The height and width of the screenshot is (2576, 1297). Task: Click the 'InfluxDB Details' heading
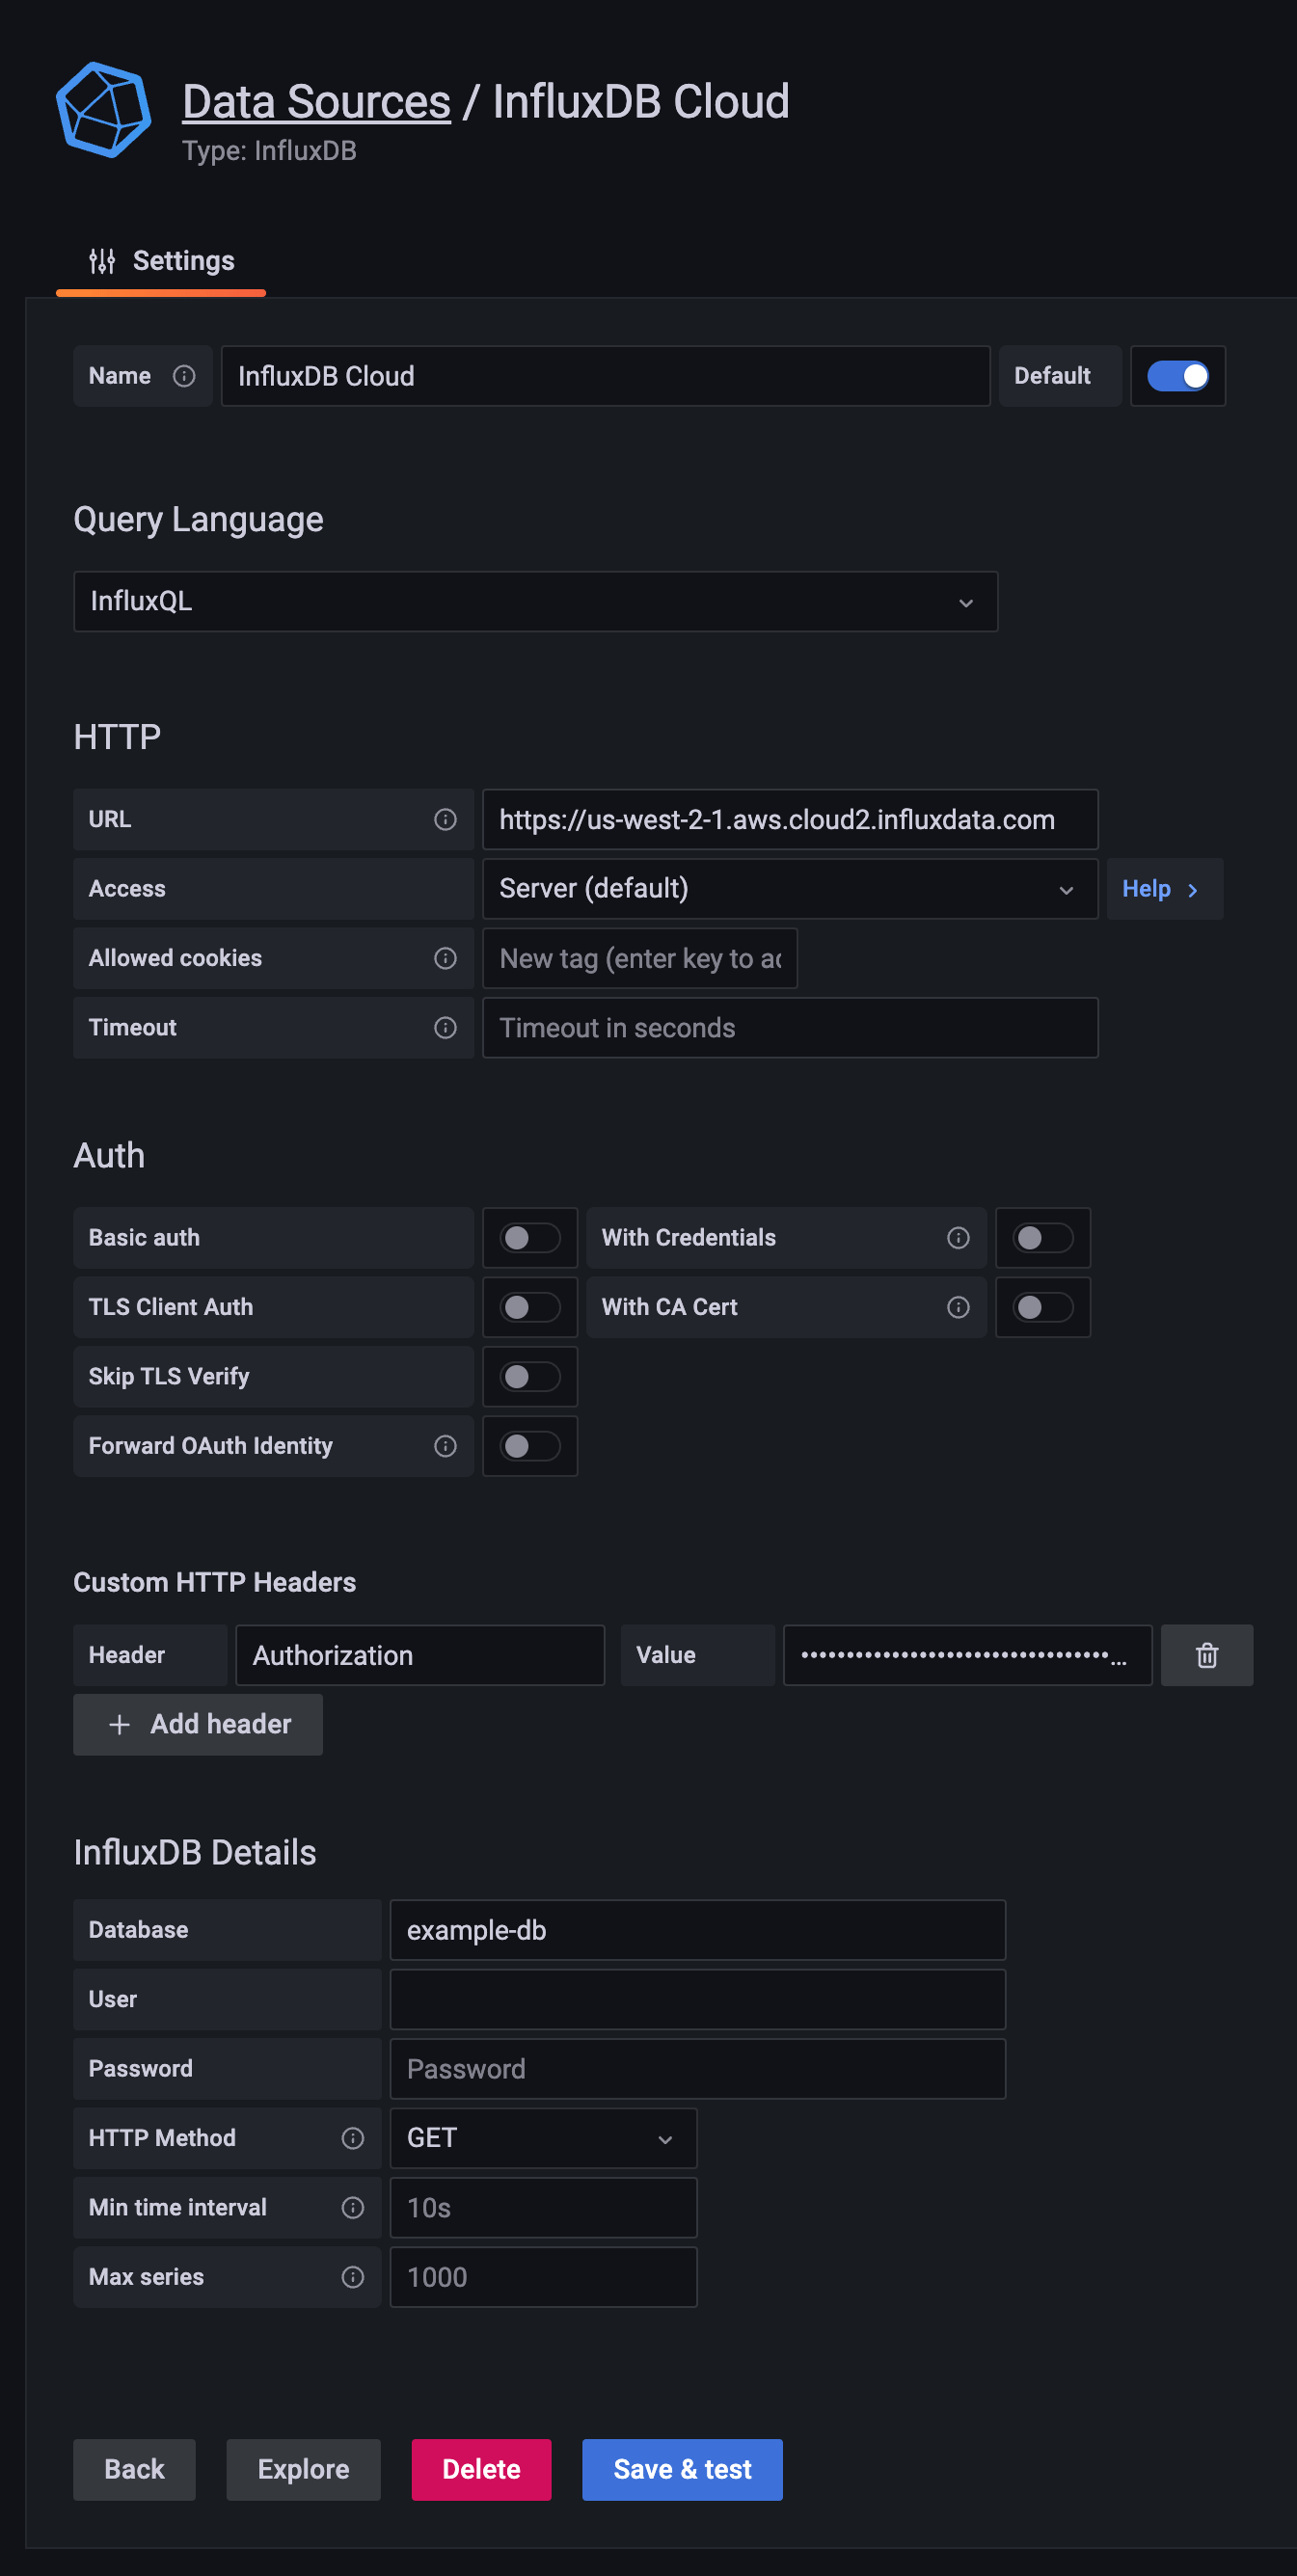click(x=195, y=1852)
